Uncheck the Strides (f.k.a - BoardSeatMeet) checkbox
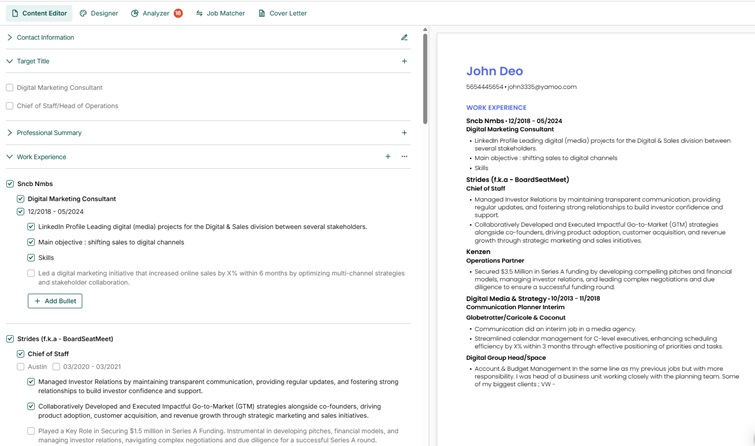The height and width of the screenshot is (446, 755). coord(10,339)
